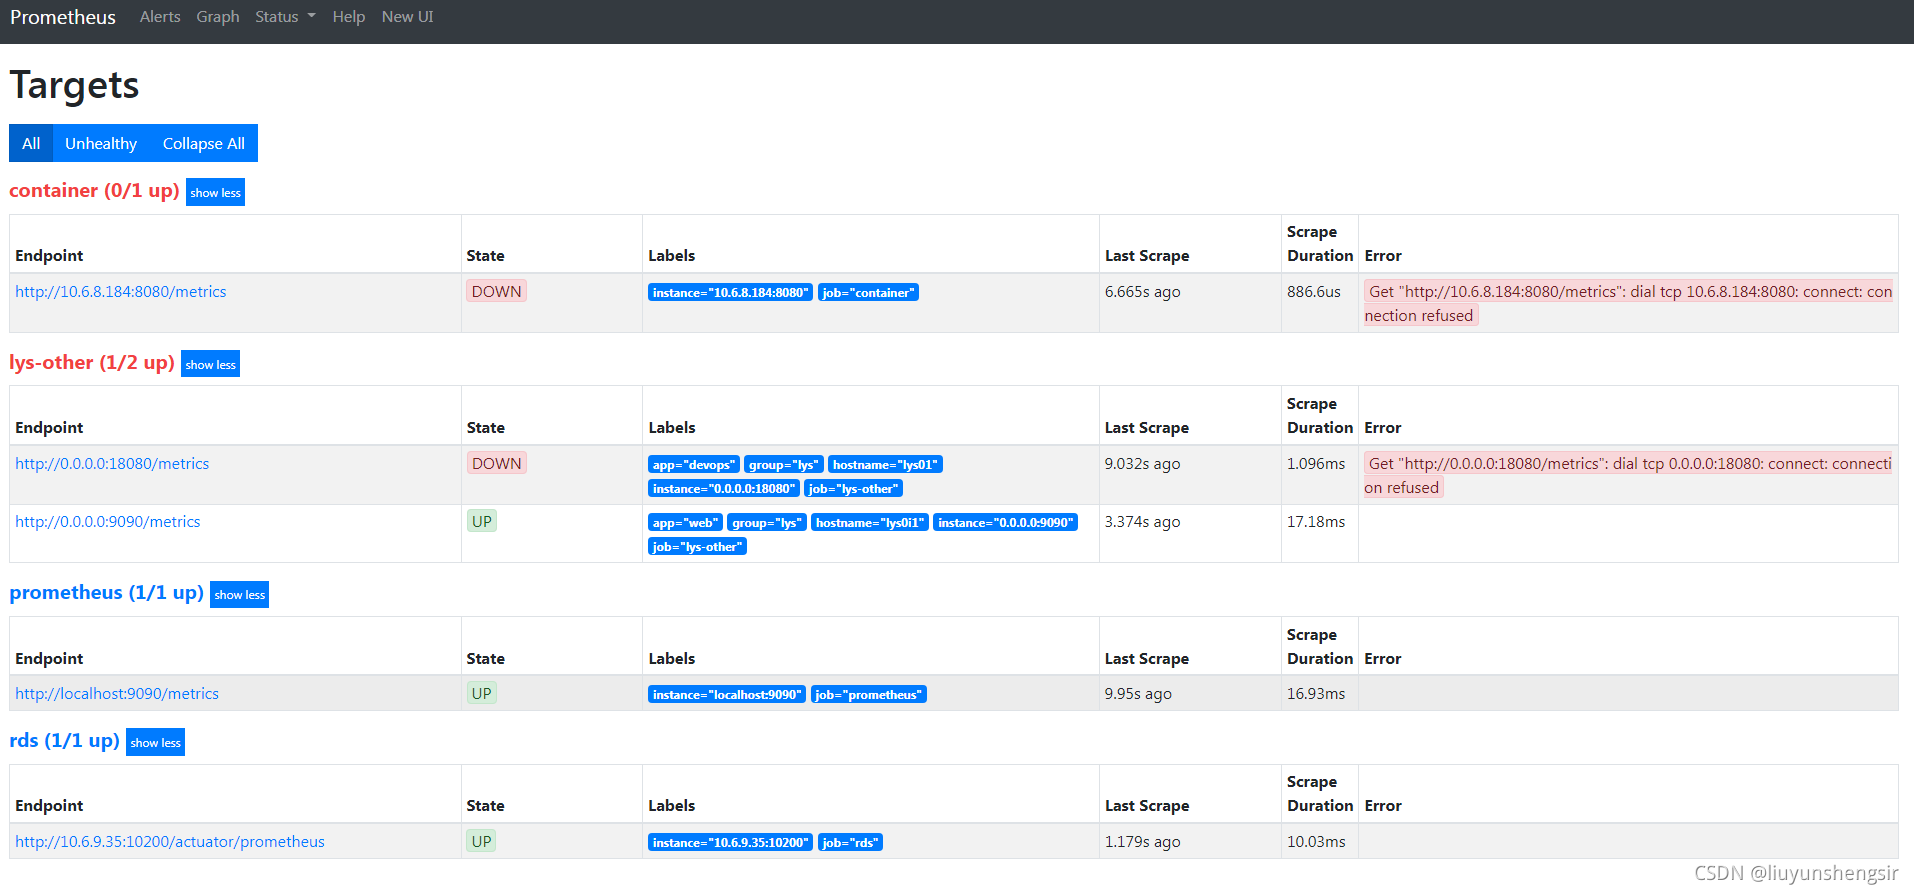Collapse the rds job with show less
This screenshot has height=894, width=1914.
(x=155, y=743)
